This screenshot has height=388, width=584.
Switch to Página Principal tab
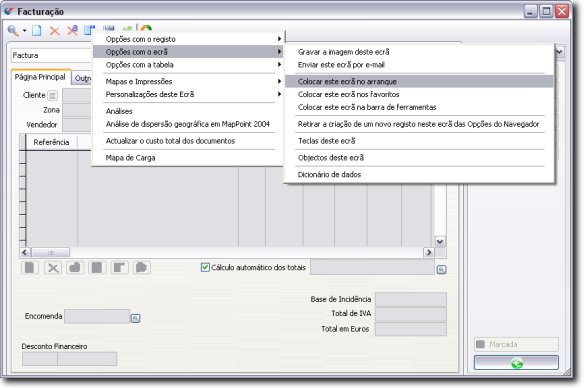pyautogui.click(x=40, y=77)
